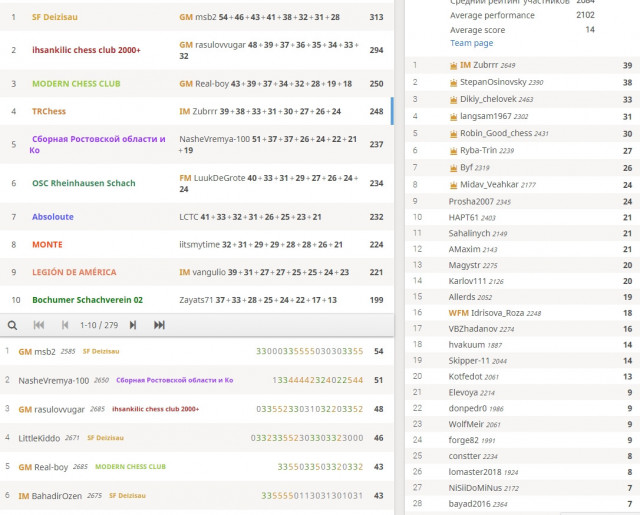This screenshot has width=640, height=515.
Task: Click Elevoya in team member list
Action: [463, 393]
